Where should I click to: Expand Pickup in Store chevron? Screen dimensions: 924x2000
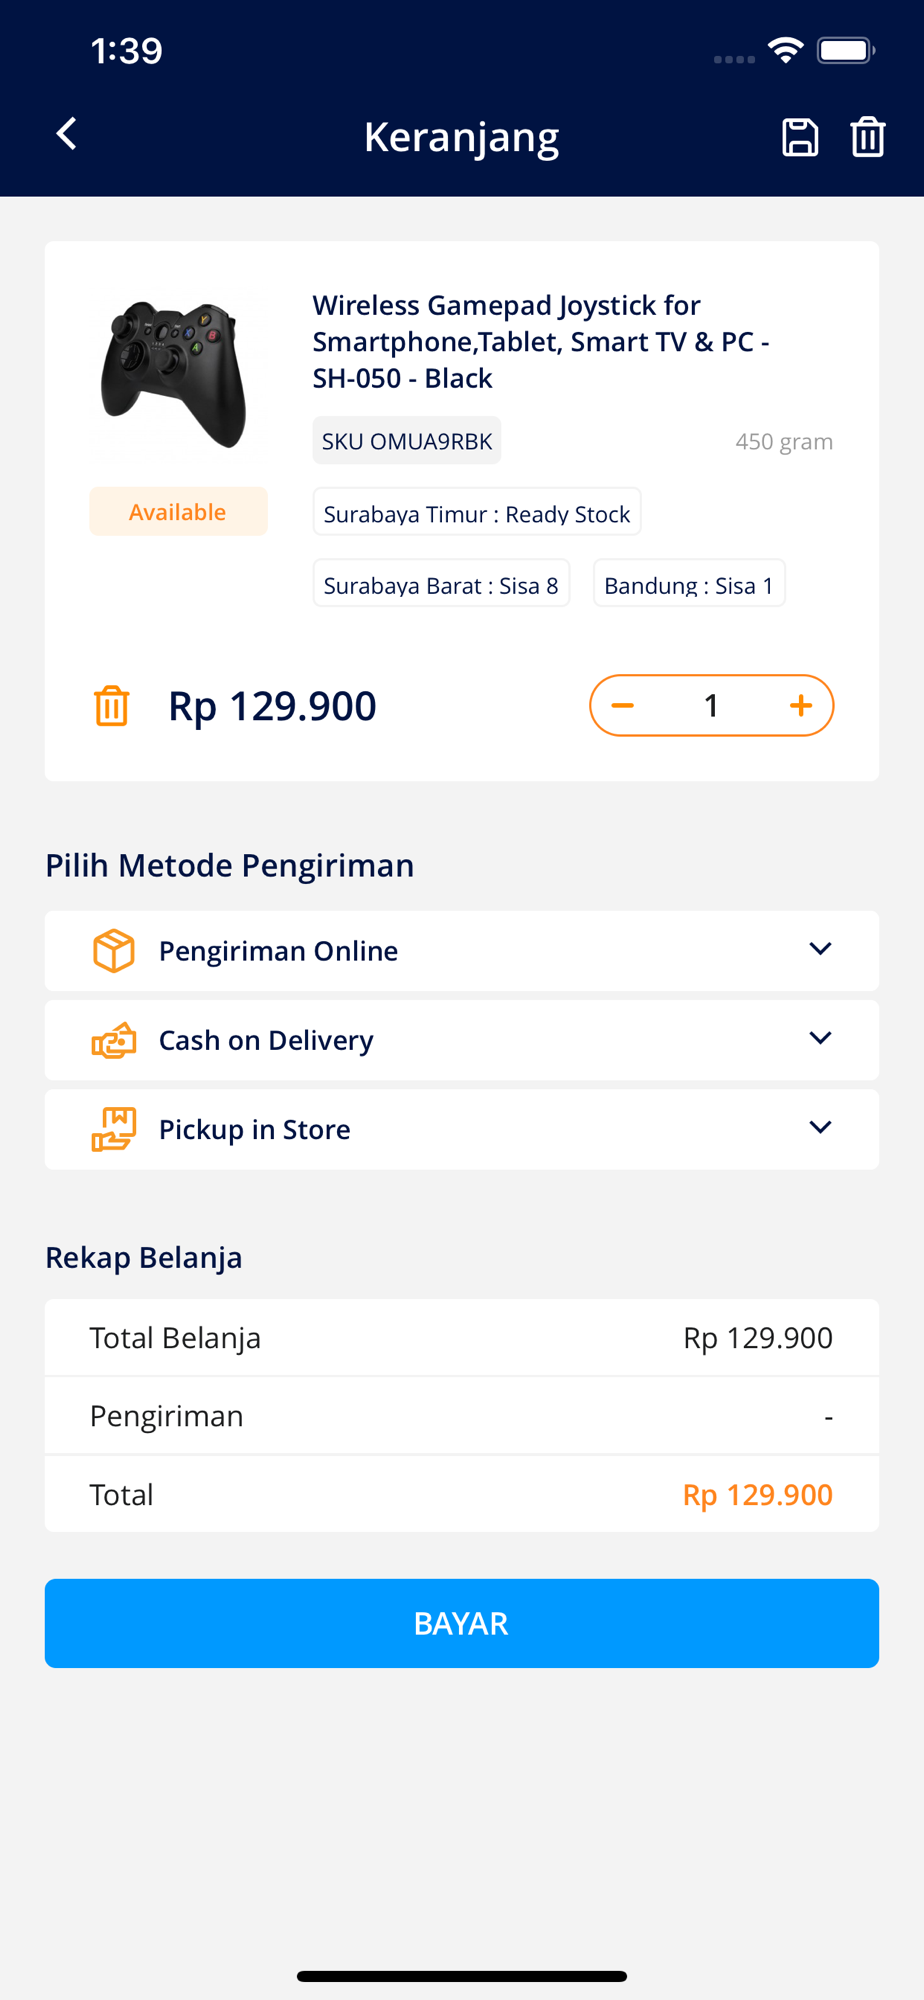[820, 1127]
